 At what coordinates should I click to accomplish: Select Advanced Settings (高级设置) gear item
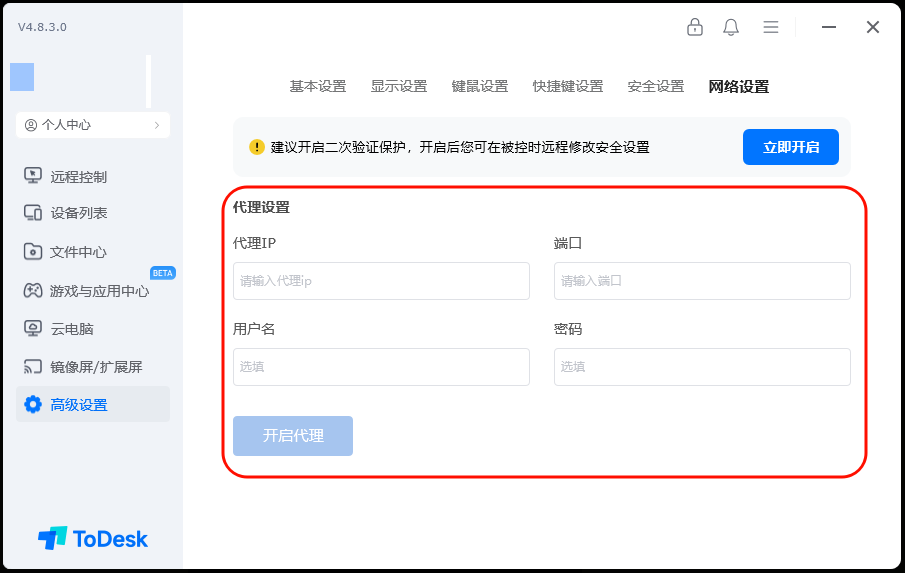[x=33, y=405]
